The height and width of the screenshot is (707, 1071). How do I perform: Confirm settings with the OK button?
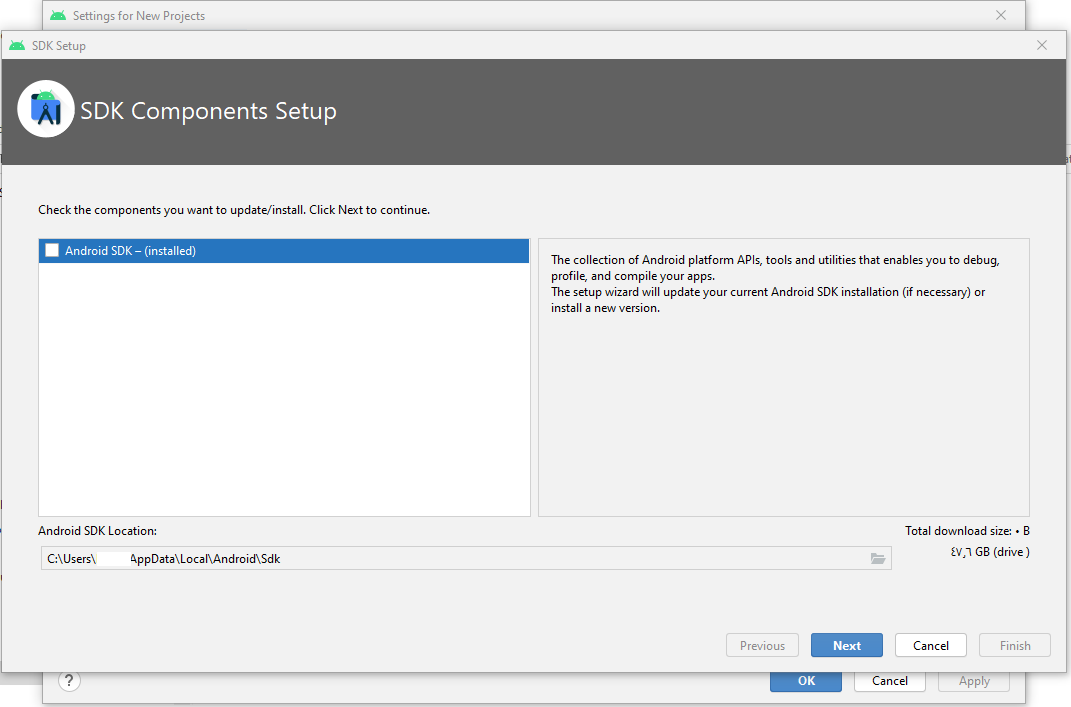click(x=806, y=681)
